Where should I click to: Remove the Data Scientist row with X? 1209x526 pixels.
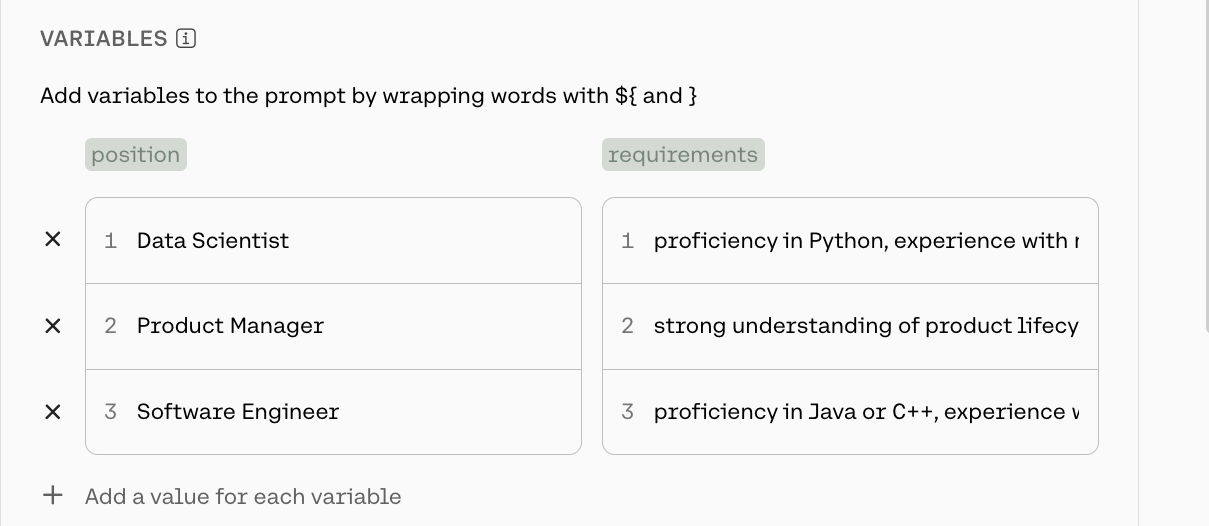pyautogui.click(x=53, y=240)
